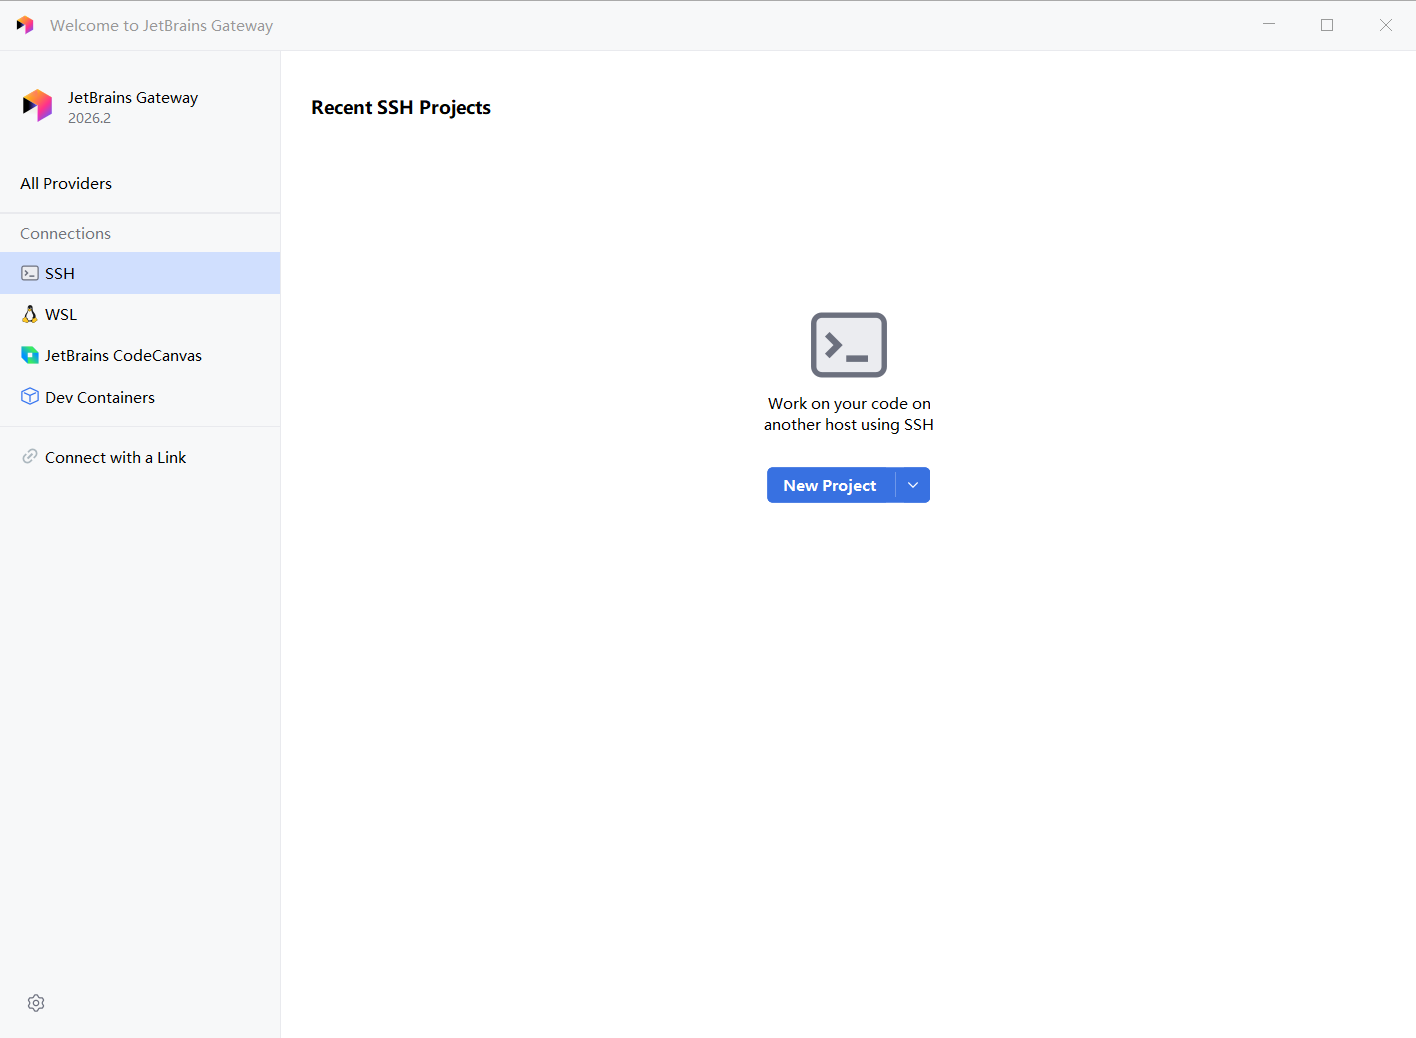Image resolution: width=1416 pixels, height=1038 pixels.
Task: Open Dev Containers provider
Action: pos(140,397)
